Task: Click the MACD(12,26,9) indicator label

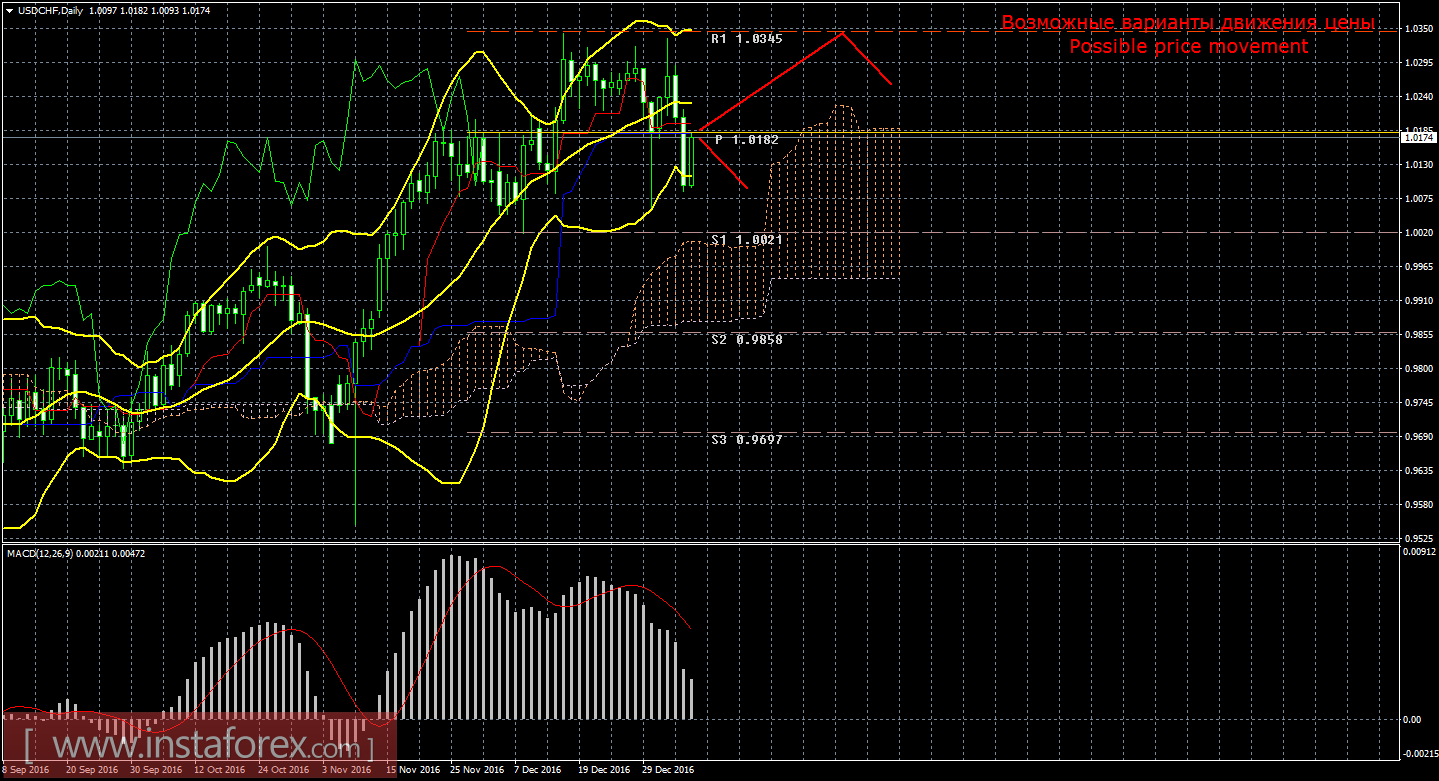Action: (x=40, y=553)
